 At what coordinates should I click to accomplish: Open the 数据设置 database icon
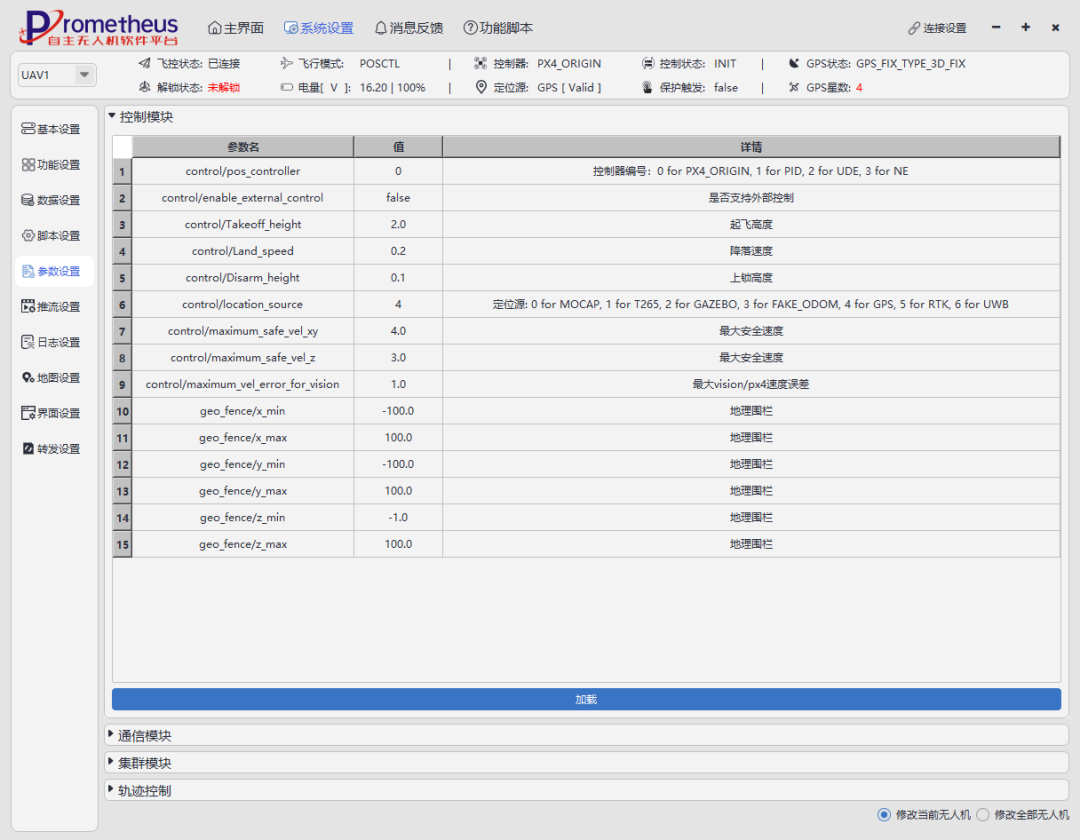pyautogui.click(x=28, y=200)
